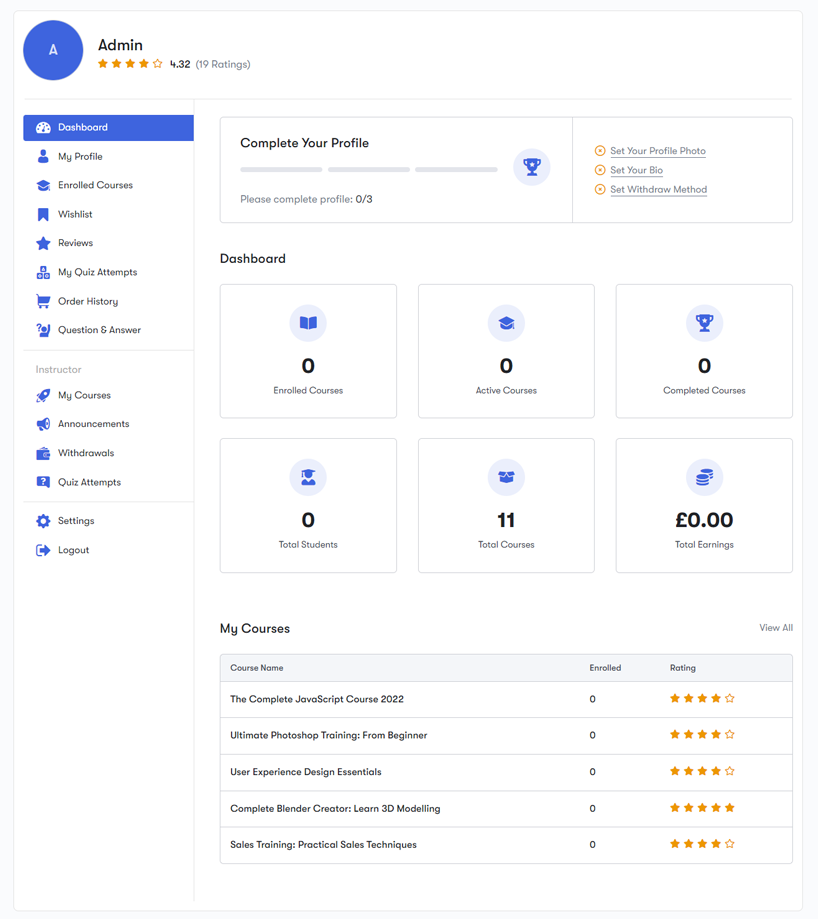
Task: Click the profile completion progress bar
Action: click(x=368, y=170)
